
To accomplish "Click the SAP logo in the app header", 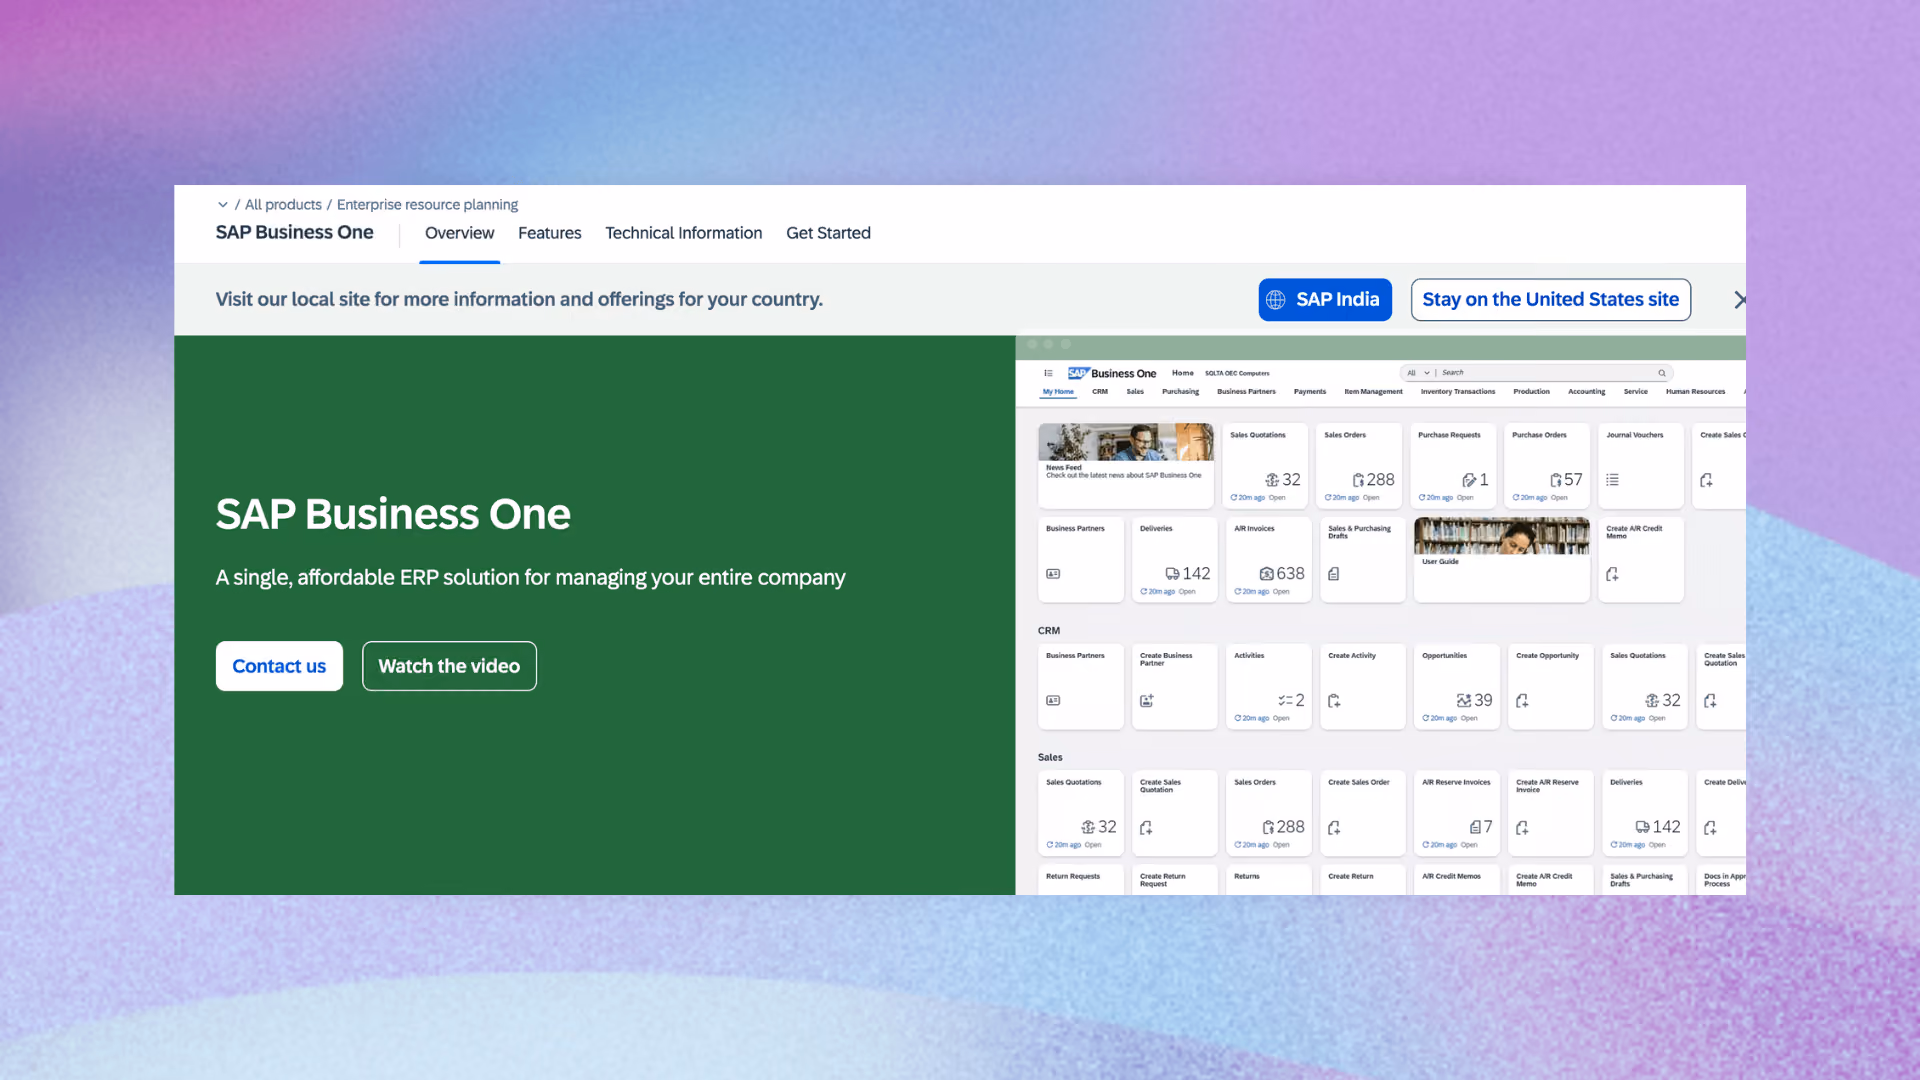I will click(x=1077, y=373).
